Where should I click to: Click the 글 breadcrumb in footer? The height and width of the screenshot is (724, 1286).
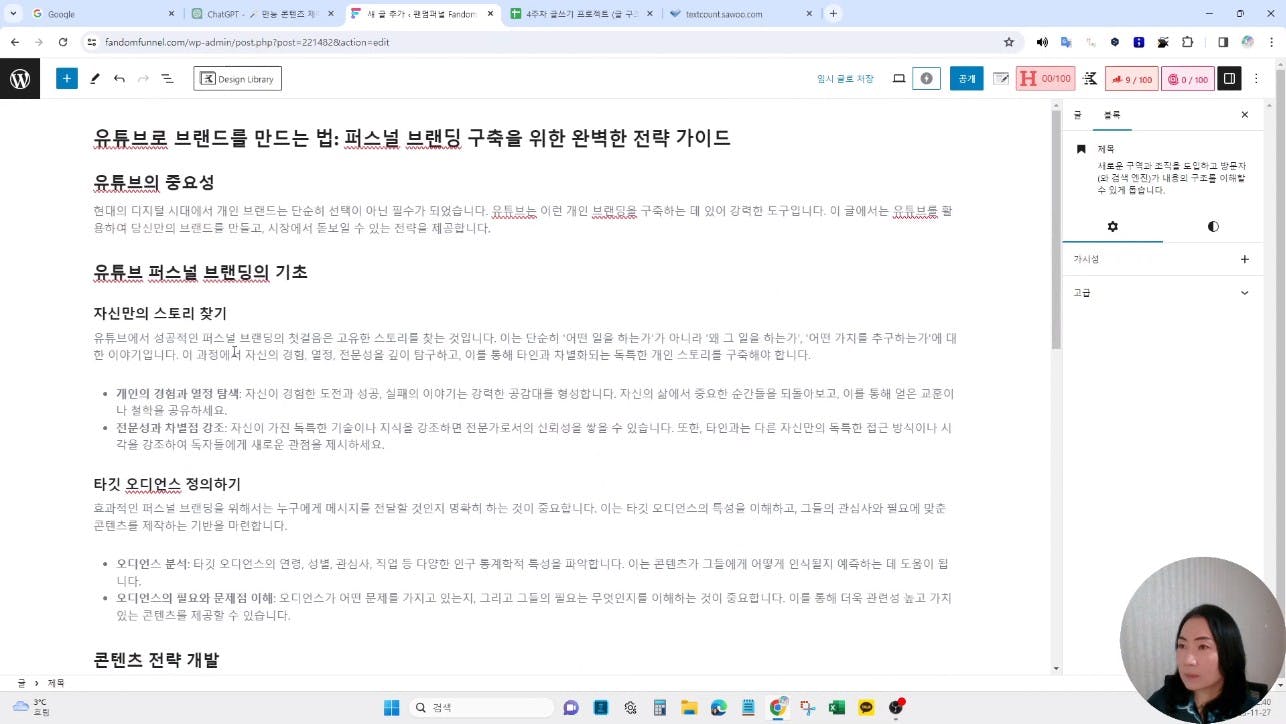21,683
